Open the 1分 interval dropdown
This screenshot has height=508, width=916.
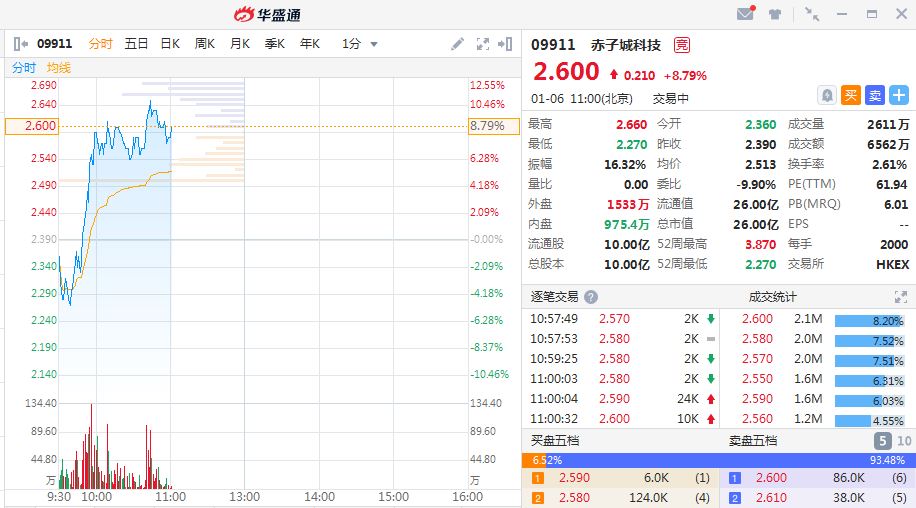coord(359,44)
